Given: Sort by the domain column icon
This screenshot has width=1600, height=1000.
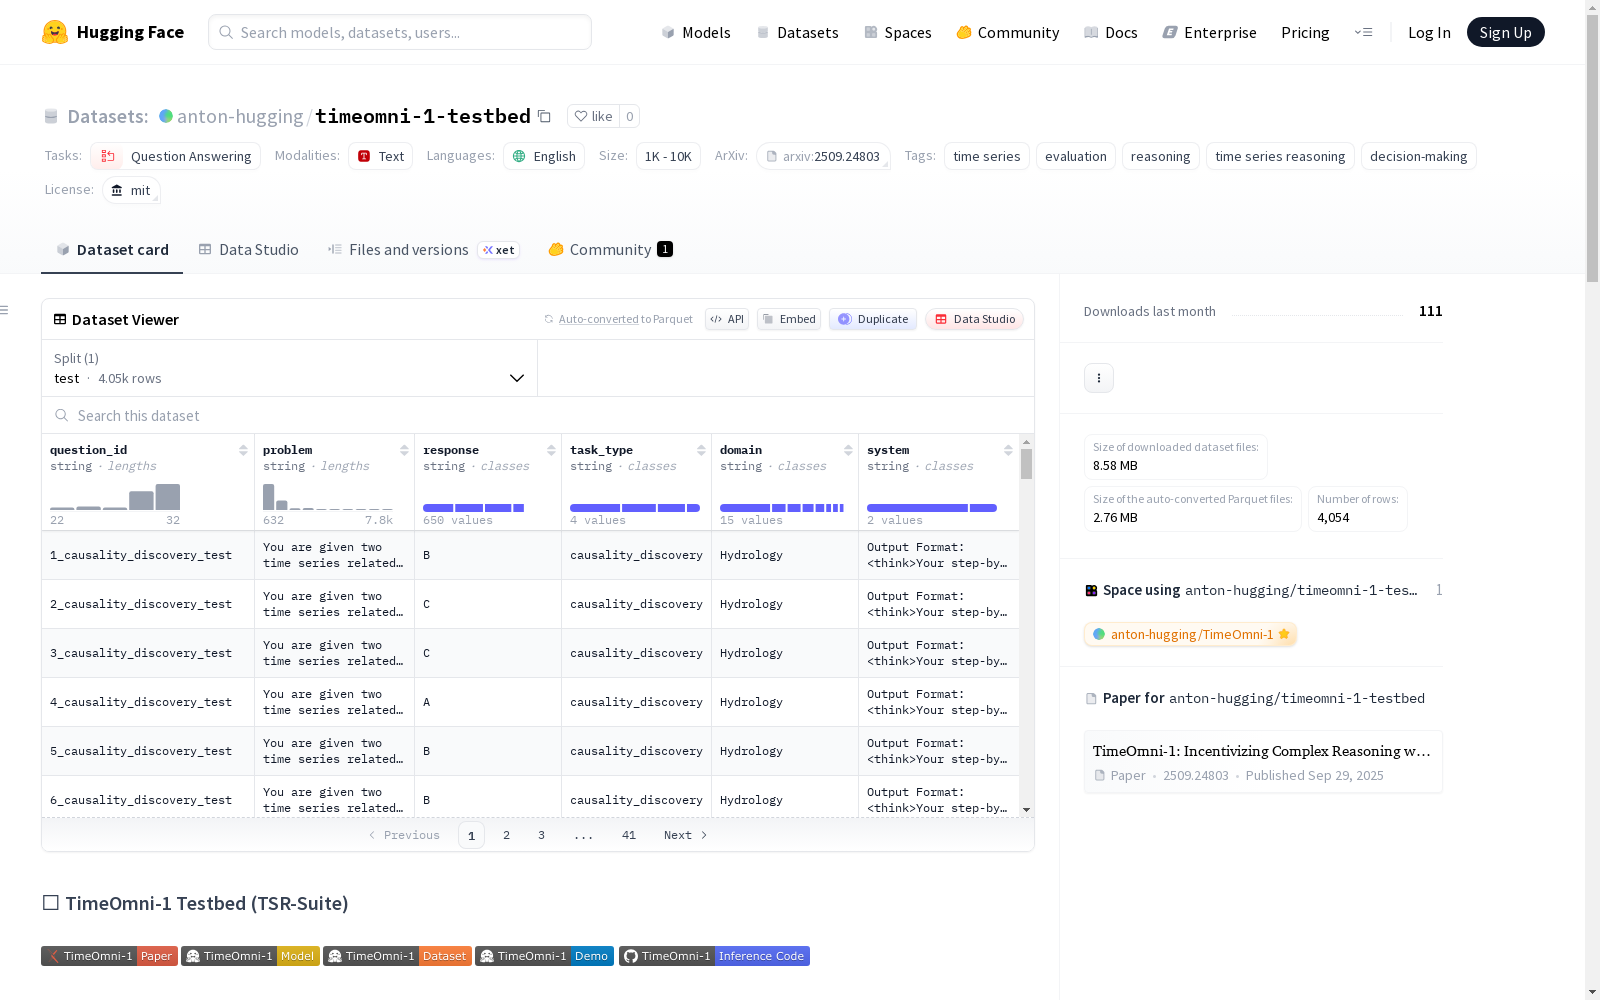Looking at the screenshot, I should 848,450.
